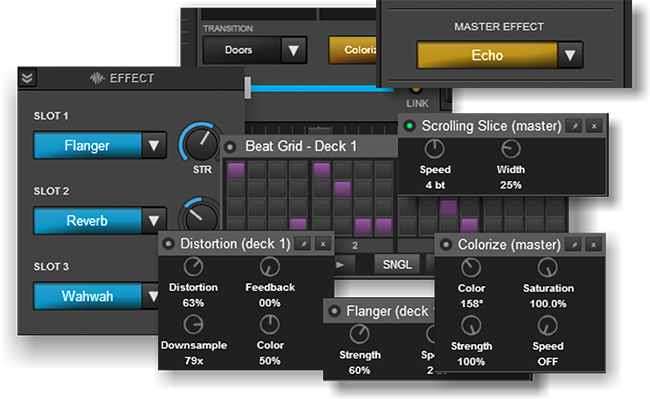Close the Scrolling Slice (master) window

point(594,126)
